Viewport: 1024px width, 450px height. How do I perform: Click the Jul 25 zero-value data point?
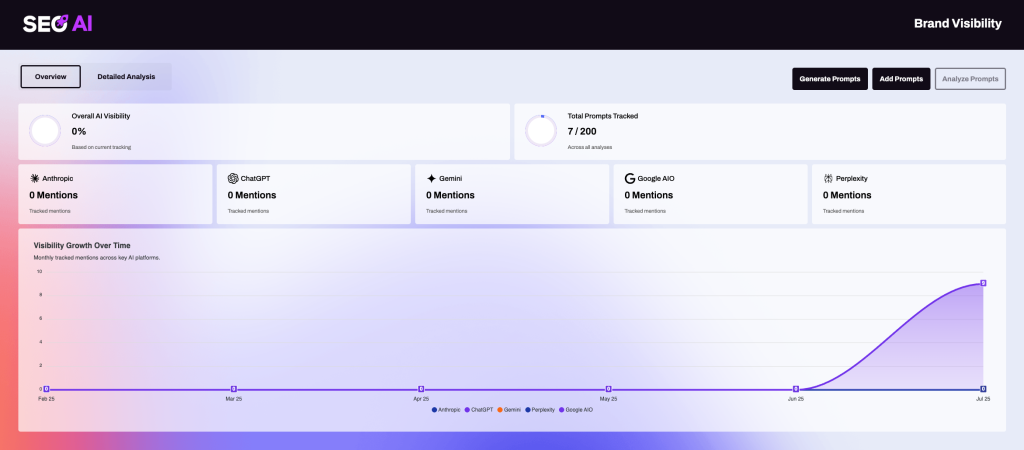[983, 389]
